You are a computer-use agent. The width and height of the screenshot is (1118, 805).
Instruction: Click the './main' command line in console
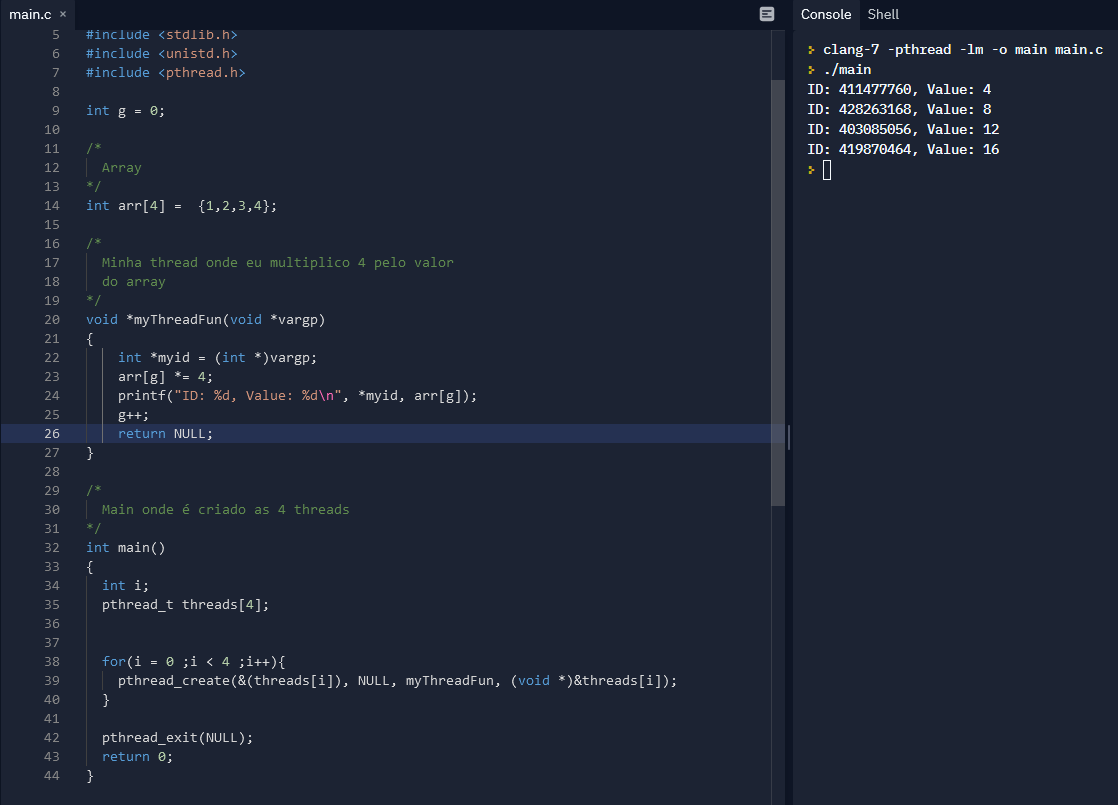pyautogui.click(x=847, y=69)
